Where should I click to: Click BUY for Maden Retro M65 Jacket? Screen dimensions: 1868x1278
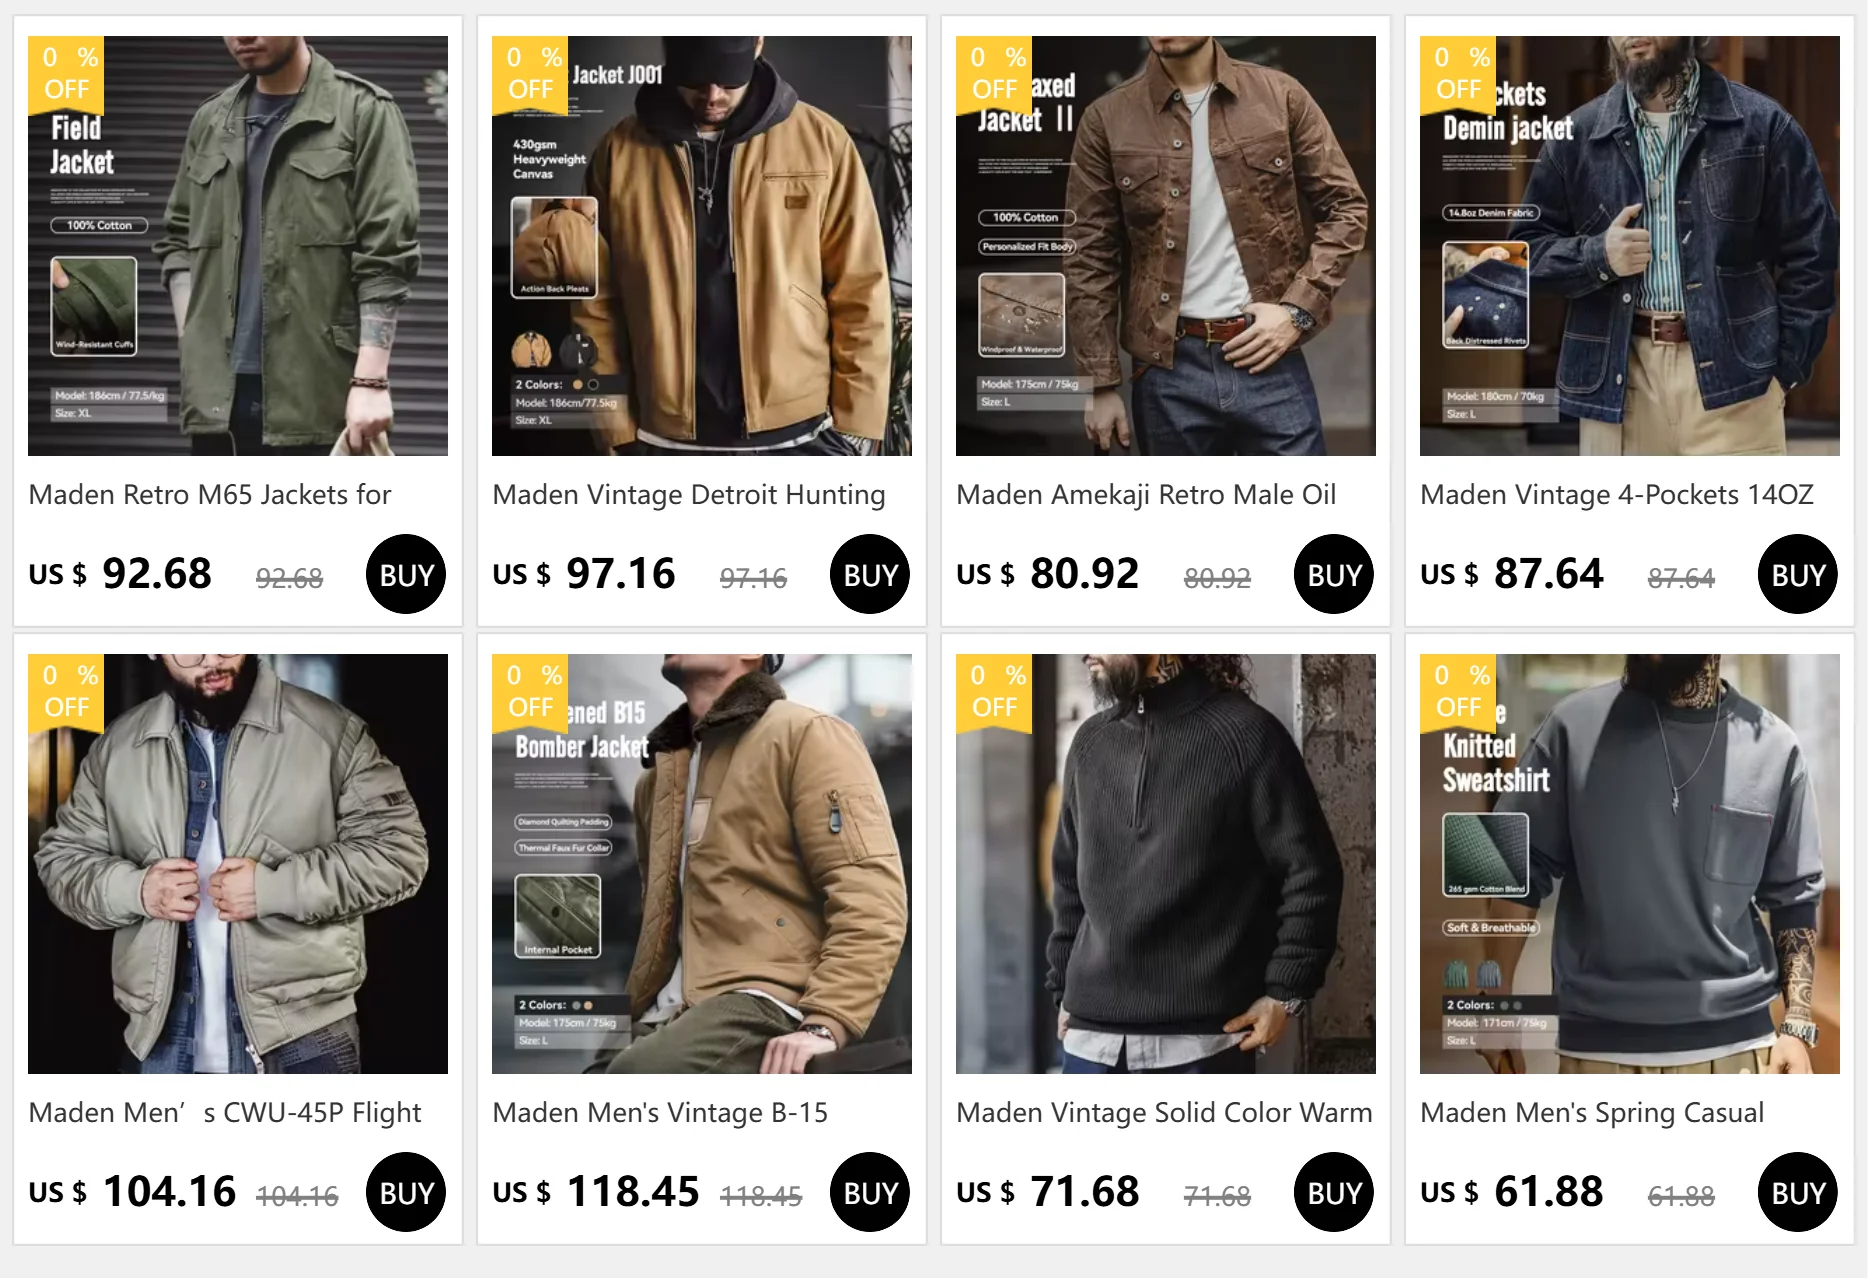point(406,574)
